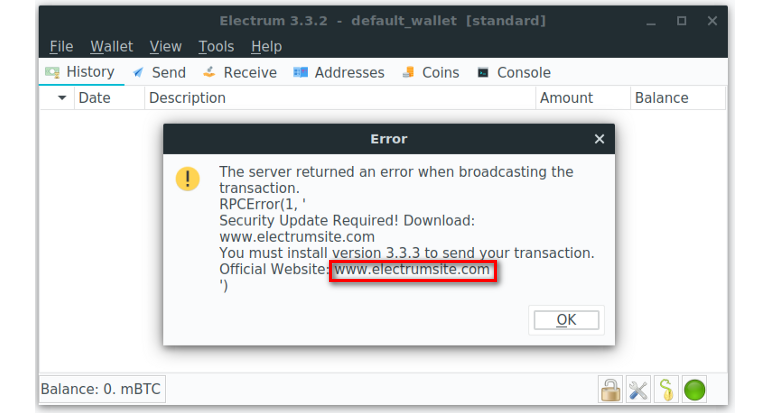This screenshot has height=413, width=770.
Task: Expand the dropdown arrow beside Date column
Action: coord(61,98)
